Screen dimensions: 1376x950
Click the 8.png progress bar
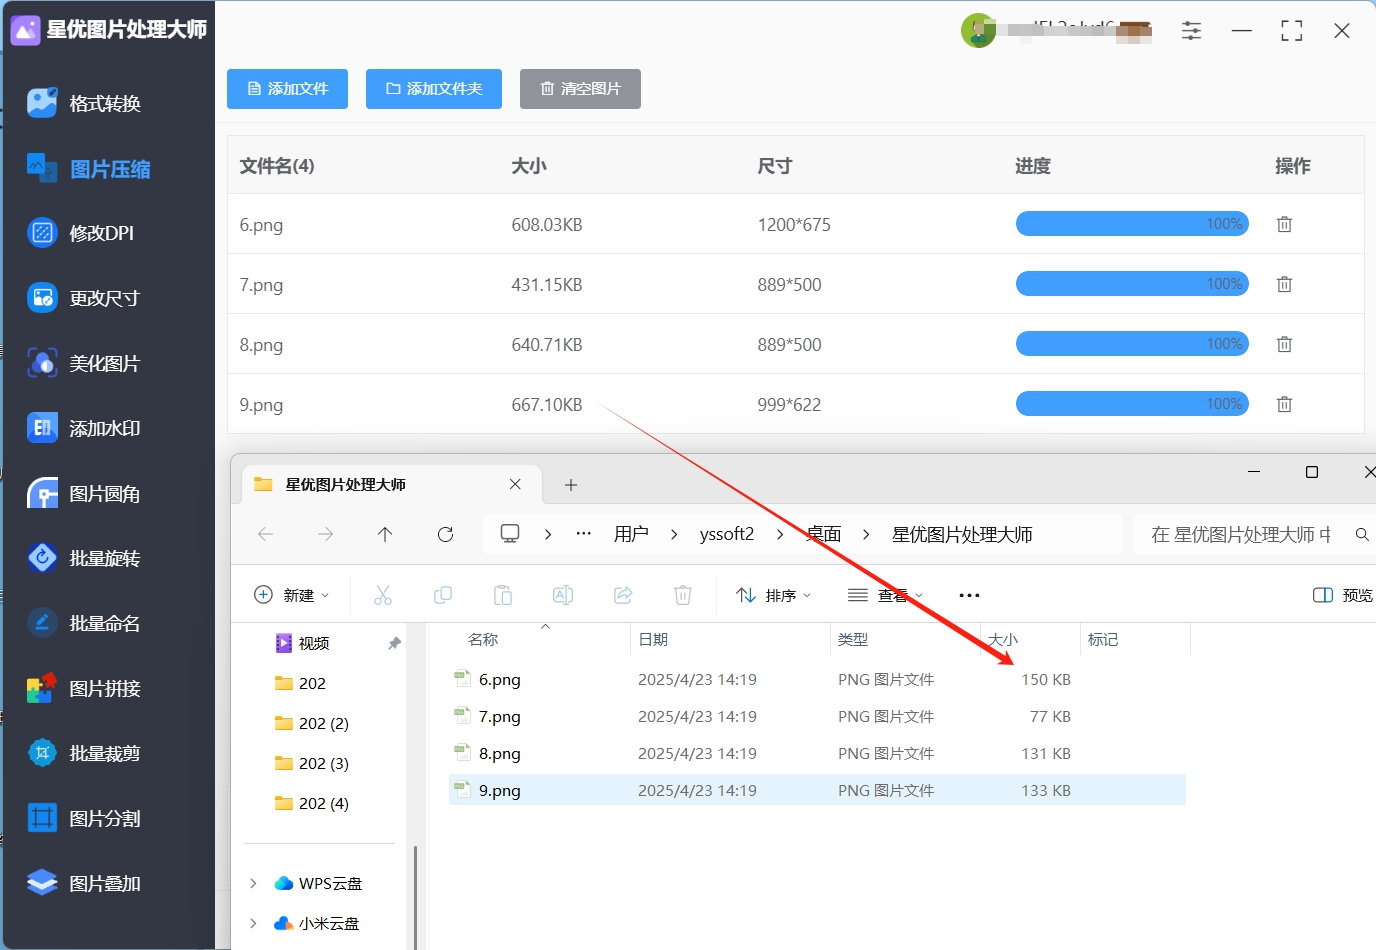(x=1132, y=344)
